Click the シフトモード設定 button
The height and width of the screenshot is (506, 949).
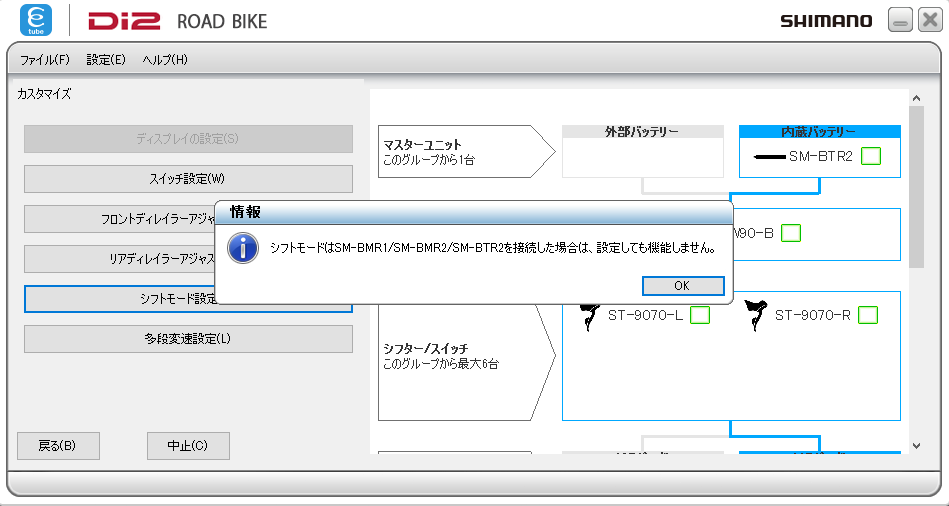(x=120, y=299)
